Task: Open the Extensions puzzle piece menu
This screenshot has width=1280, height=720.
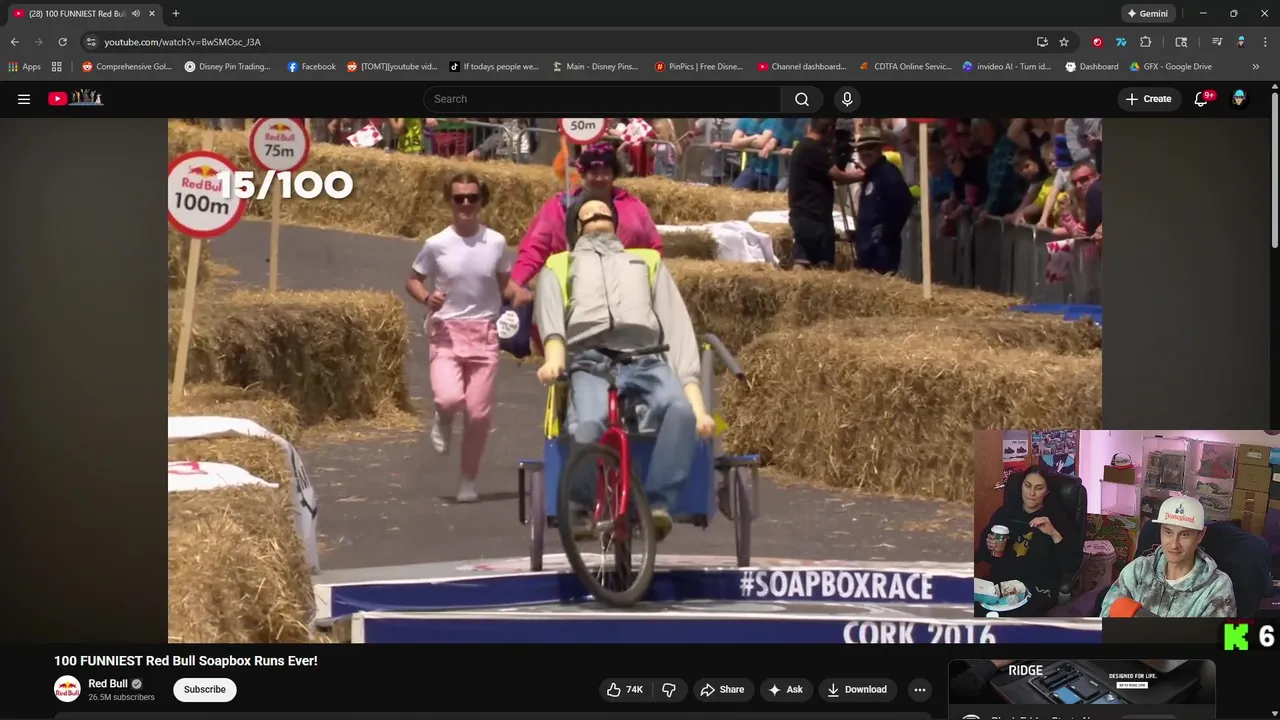Action: tap(1146, 42)
